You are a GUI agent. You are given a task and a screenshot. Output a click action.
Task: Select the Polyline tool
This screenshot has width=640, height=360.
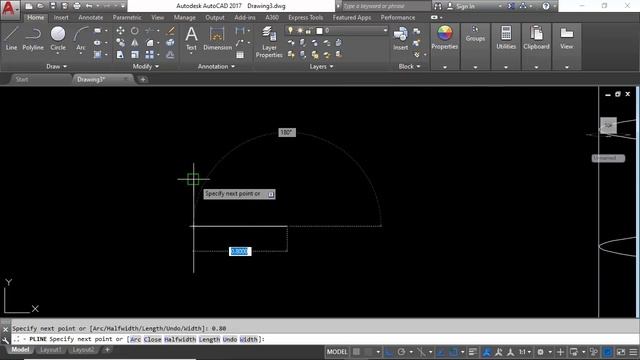click(x=33, y=39)
